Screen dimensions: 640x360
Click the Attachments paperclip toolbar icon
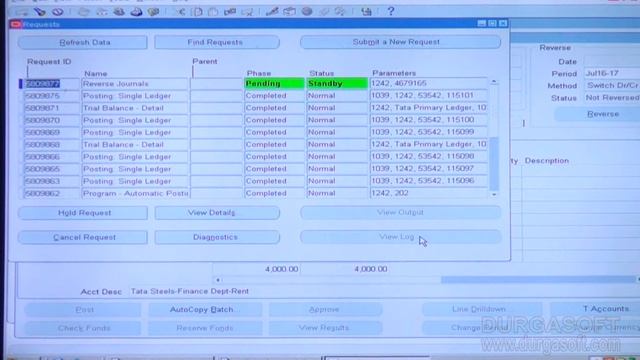pyautogui.click(x=324, y=11)
